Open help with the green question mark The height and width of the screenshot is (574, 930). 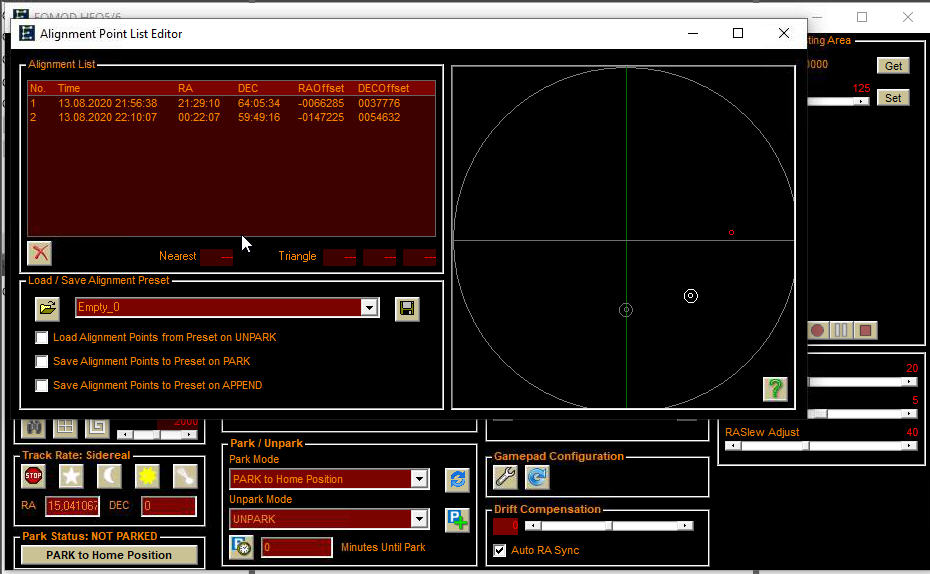[x=774, y=389]
